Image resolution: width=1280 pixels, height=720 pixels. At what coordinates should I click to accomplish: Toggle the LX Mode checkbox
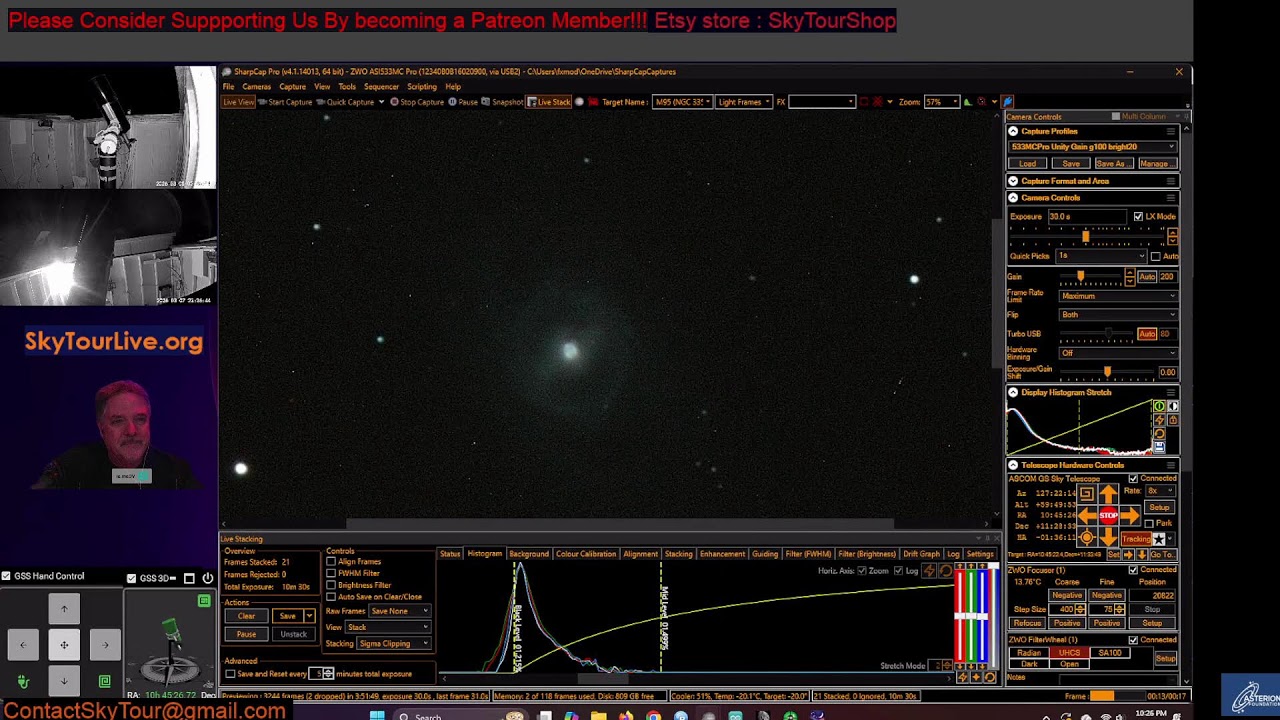[x=1138, y=216]
